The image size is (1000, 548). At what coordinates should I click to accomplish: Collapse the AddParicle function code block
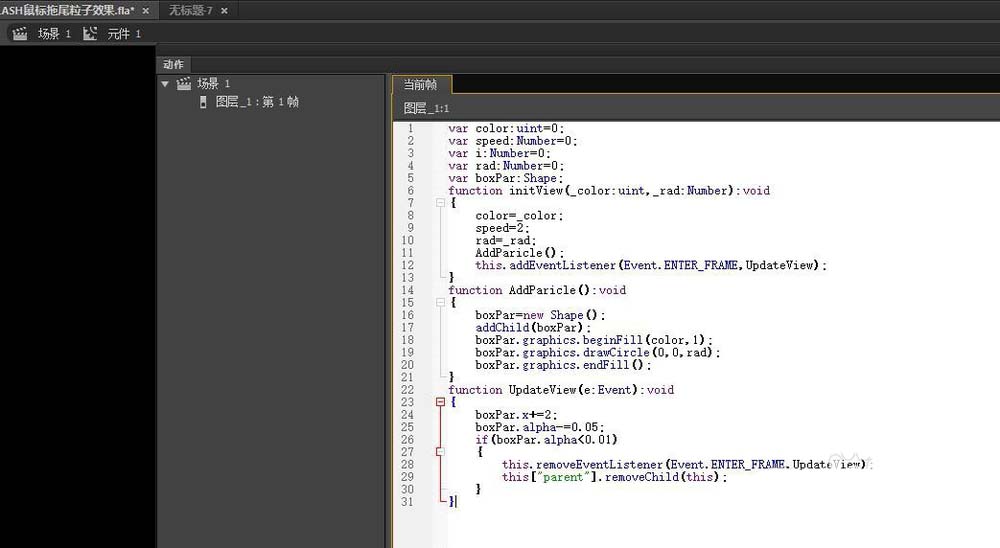(440, 302)
